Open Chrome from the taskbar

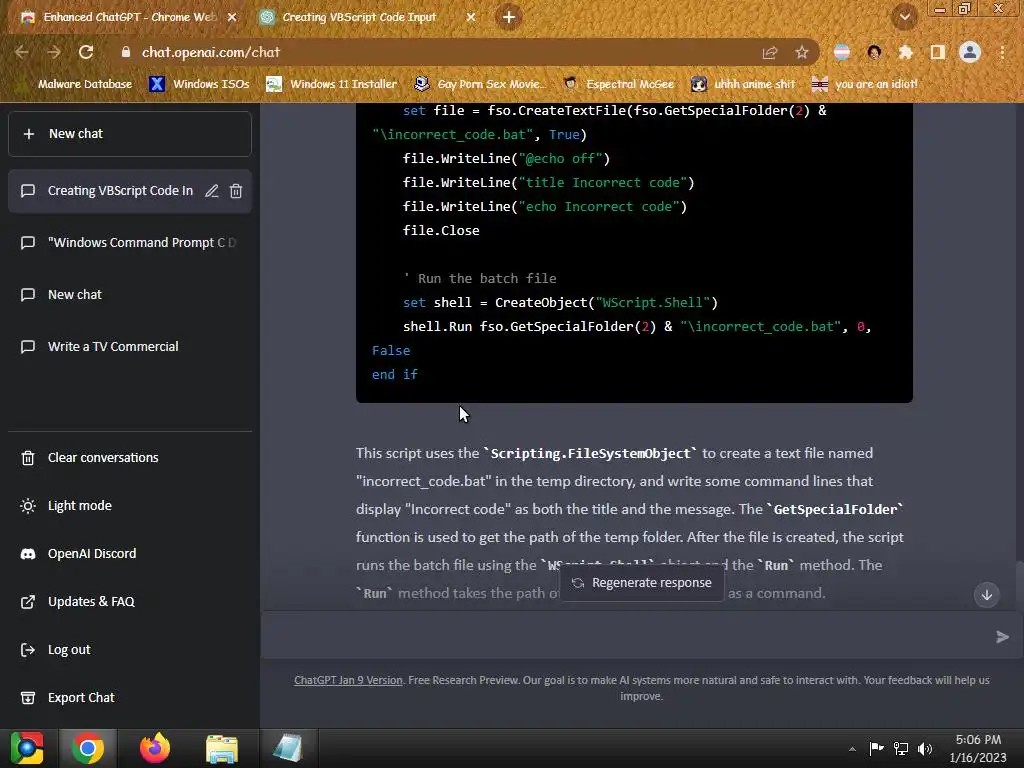click(x=88, y=748)
